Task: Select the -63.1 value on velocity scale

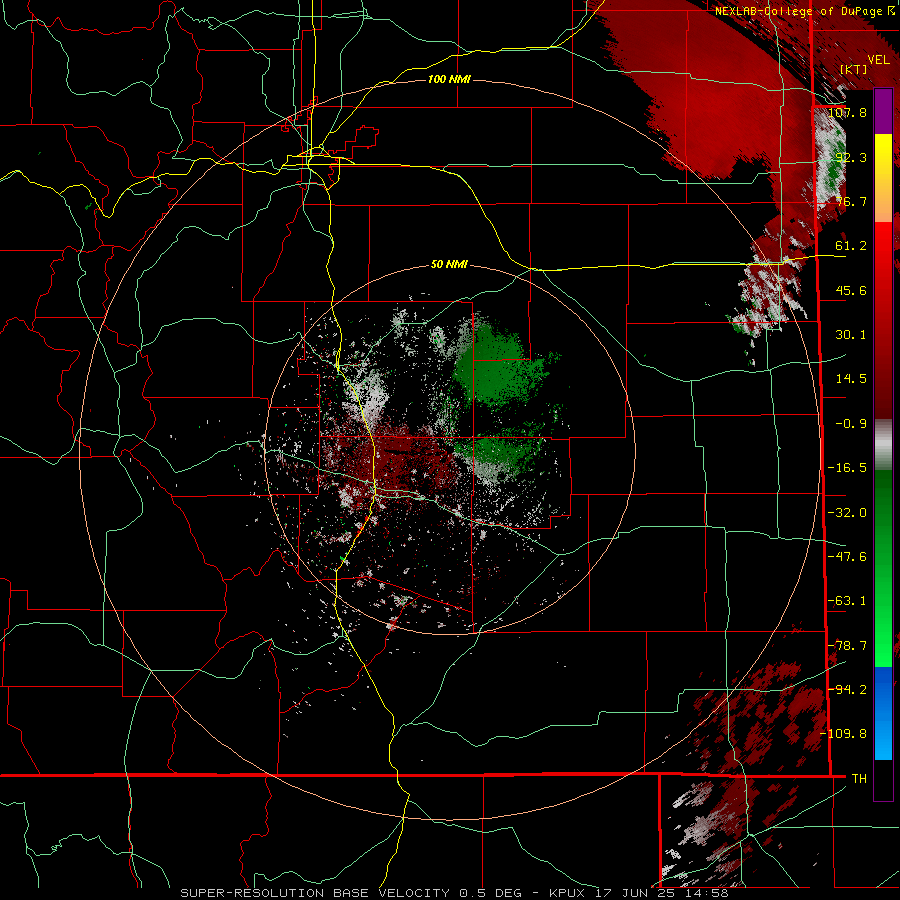Action: [x=847, y=601]
